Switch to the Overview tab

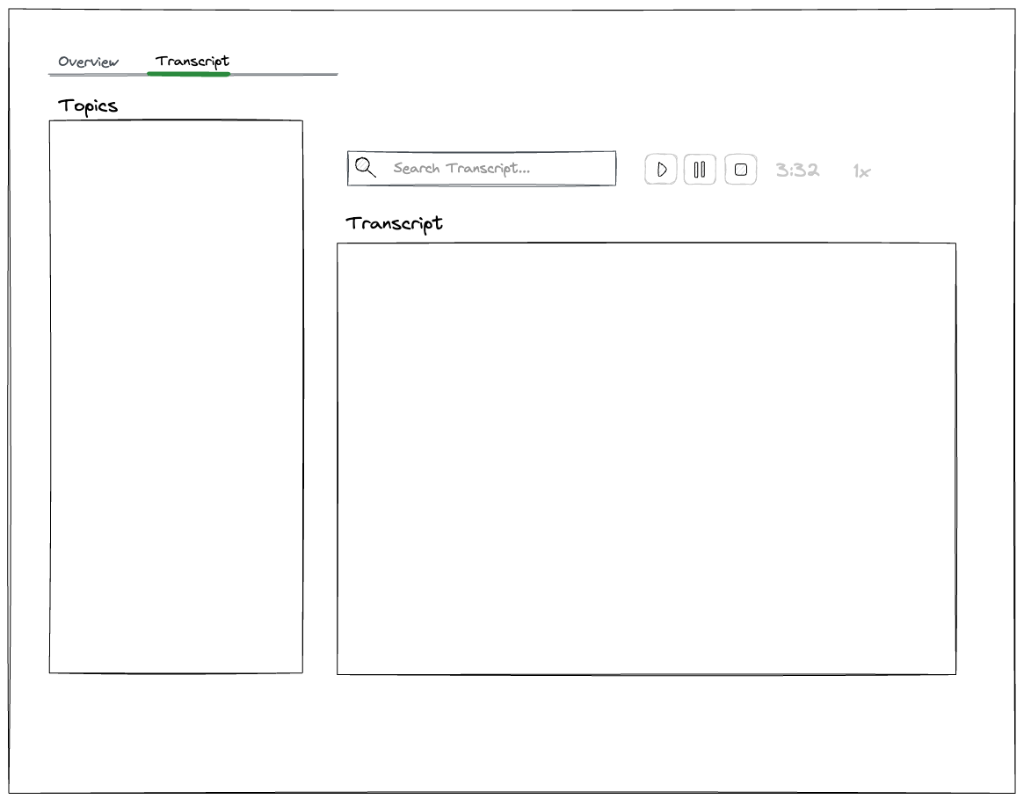coord(88,62)
